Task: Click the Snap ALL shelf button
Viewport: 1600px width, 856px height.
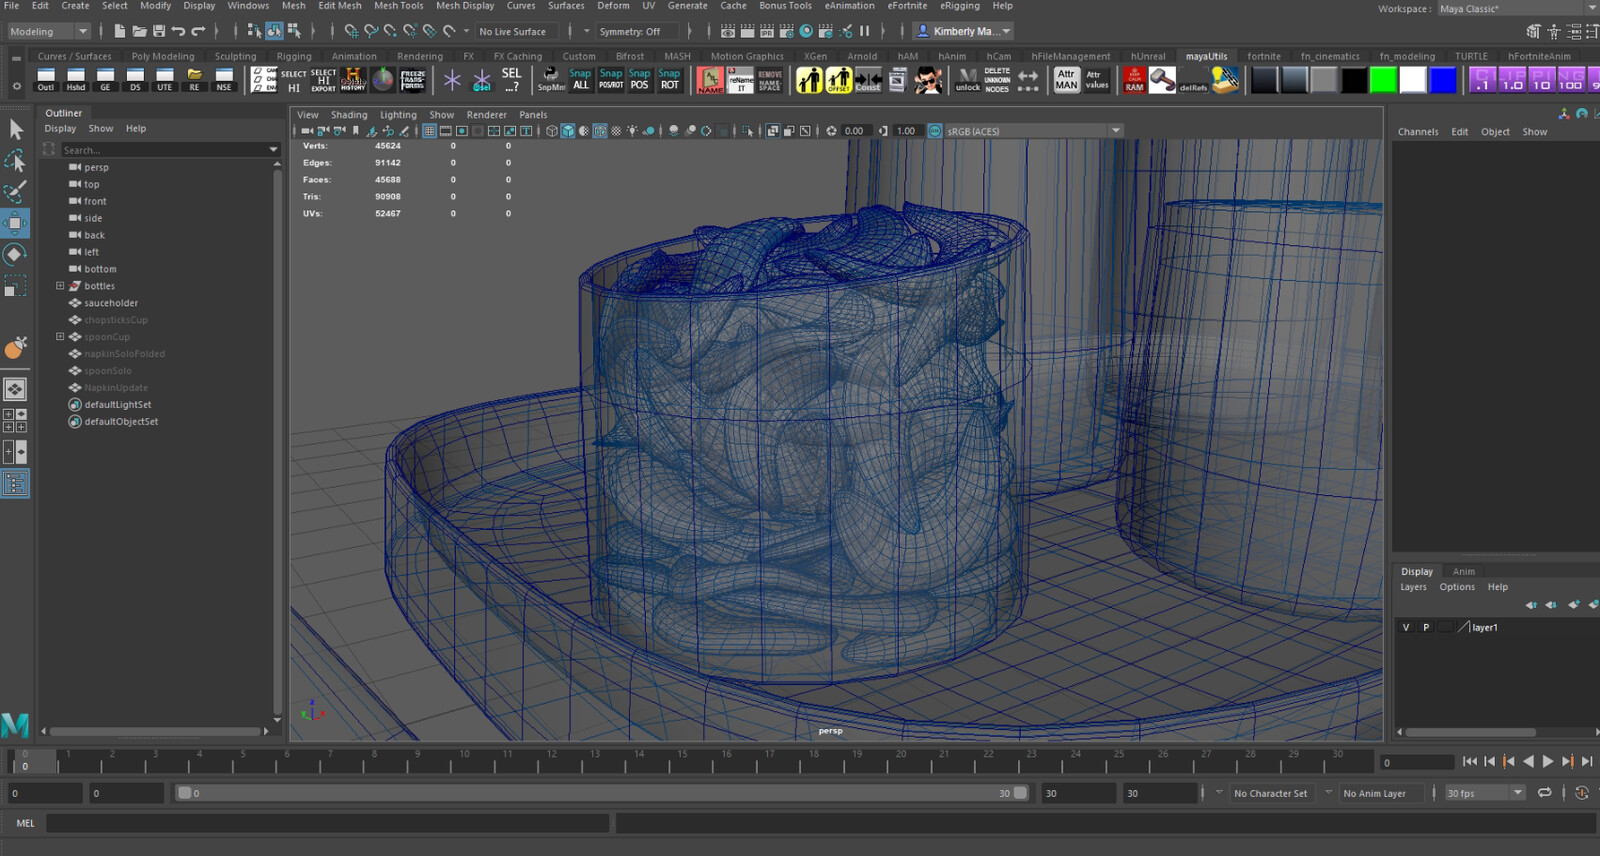Action: coord(580,80)
